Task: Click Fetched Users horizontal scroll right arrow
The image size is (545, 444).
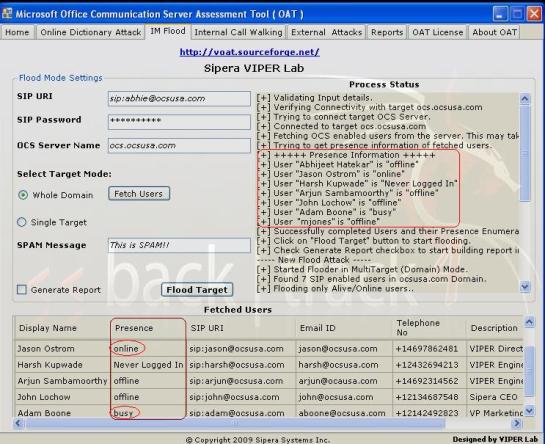Action: pyautogui.click(x=517, y=423)
